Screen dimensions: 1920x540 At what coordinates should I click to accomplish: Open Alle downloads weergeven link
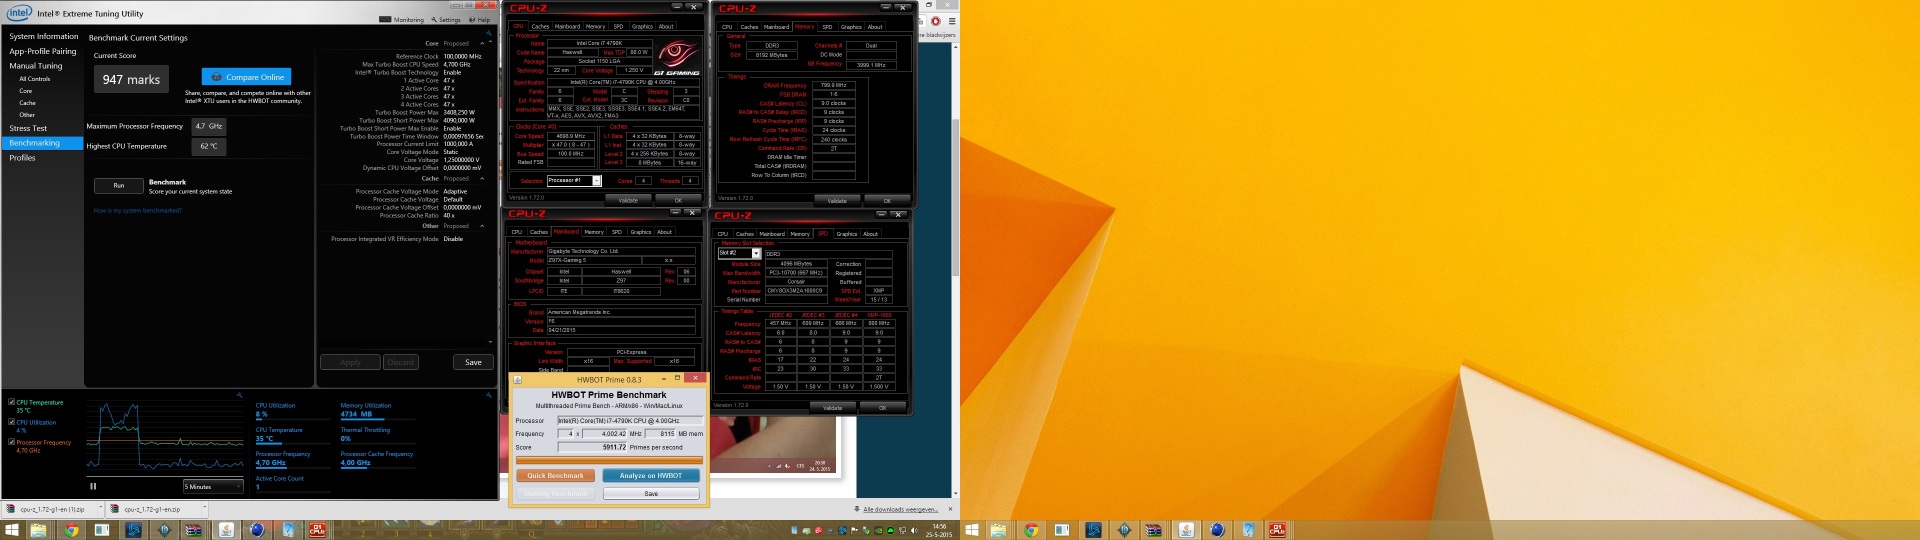pyautogui.click(x=901, y=509)
